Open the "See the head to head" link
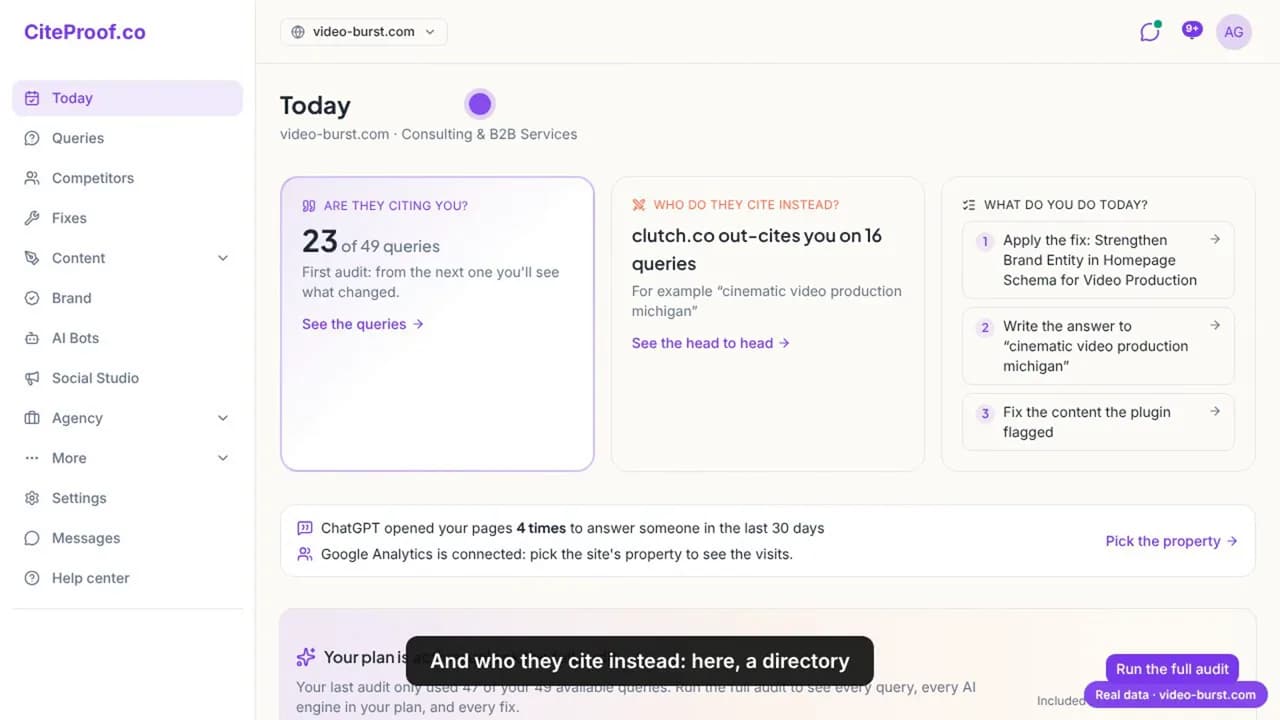 711,343
